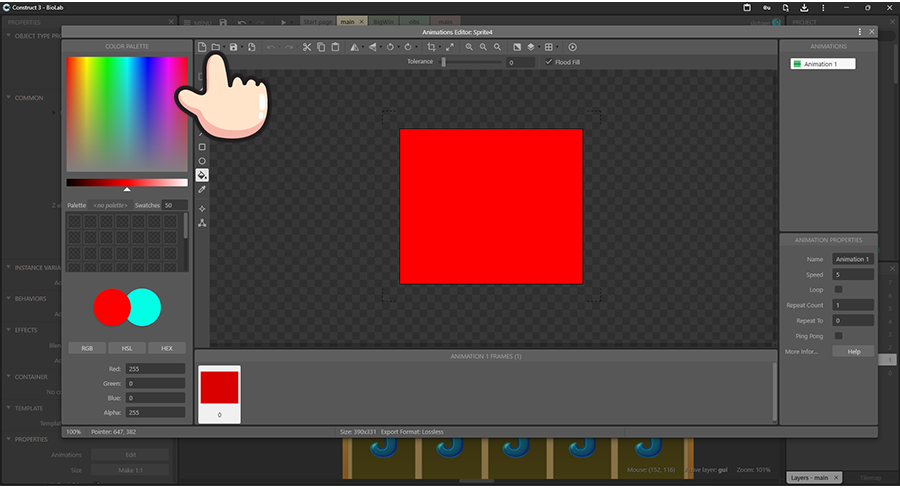Switch to the HEX color tab

click(x=166, y=348)
